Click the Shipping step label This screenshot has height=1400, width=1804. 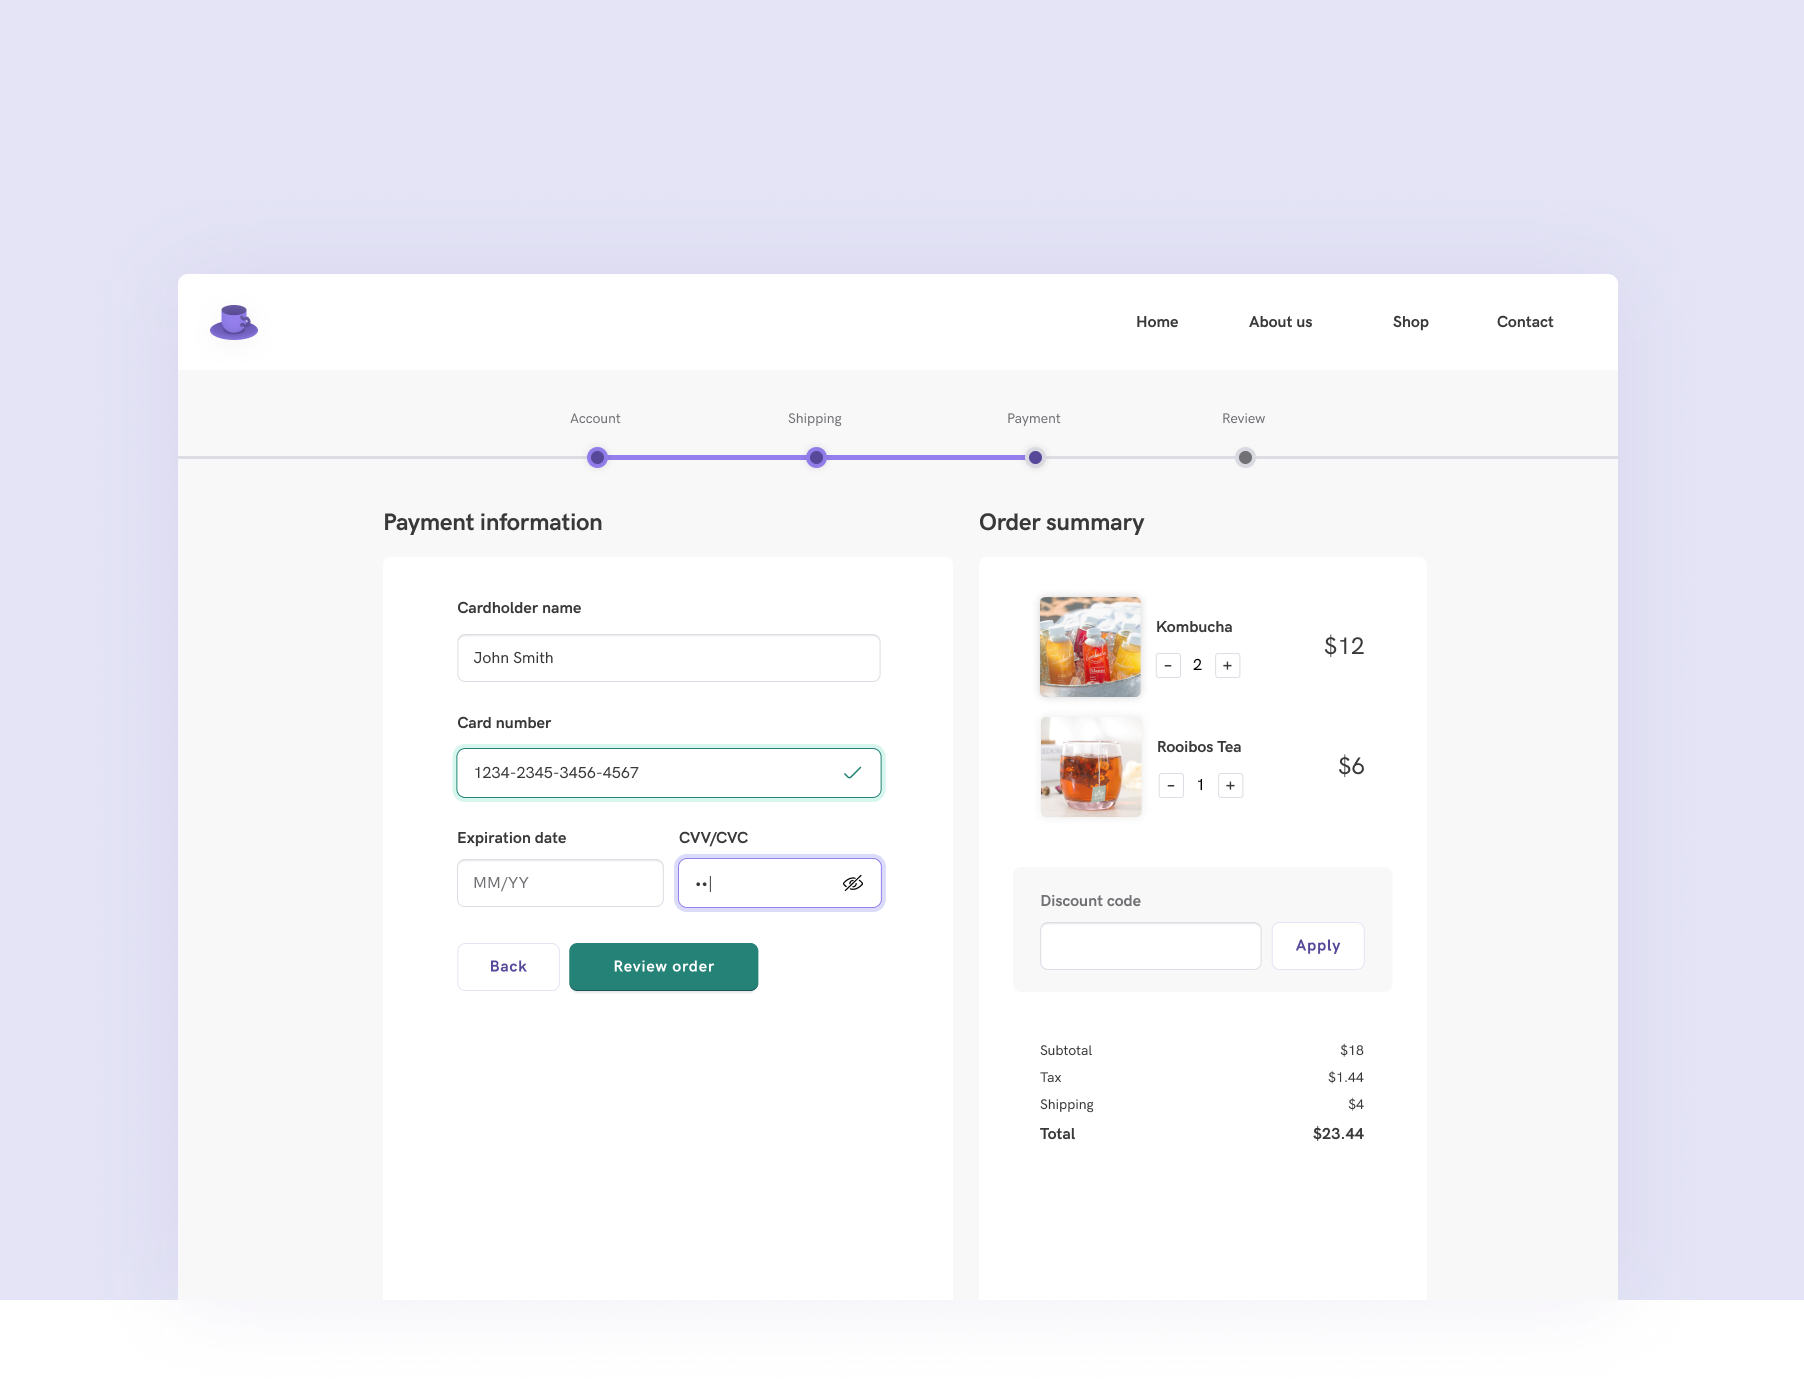coord(815,419)
